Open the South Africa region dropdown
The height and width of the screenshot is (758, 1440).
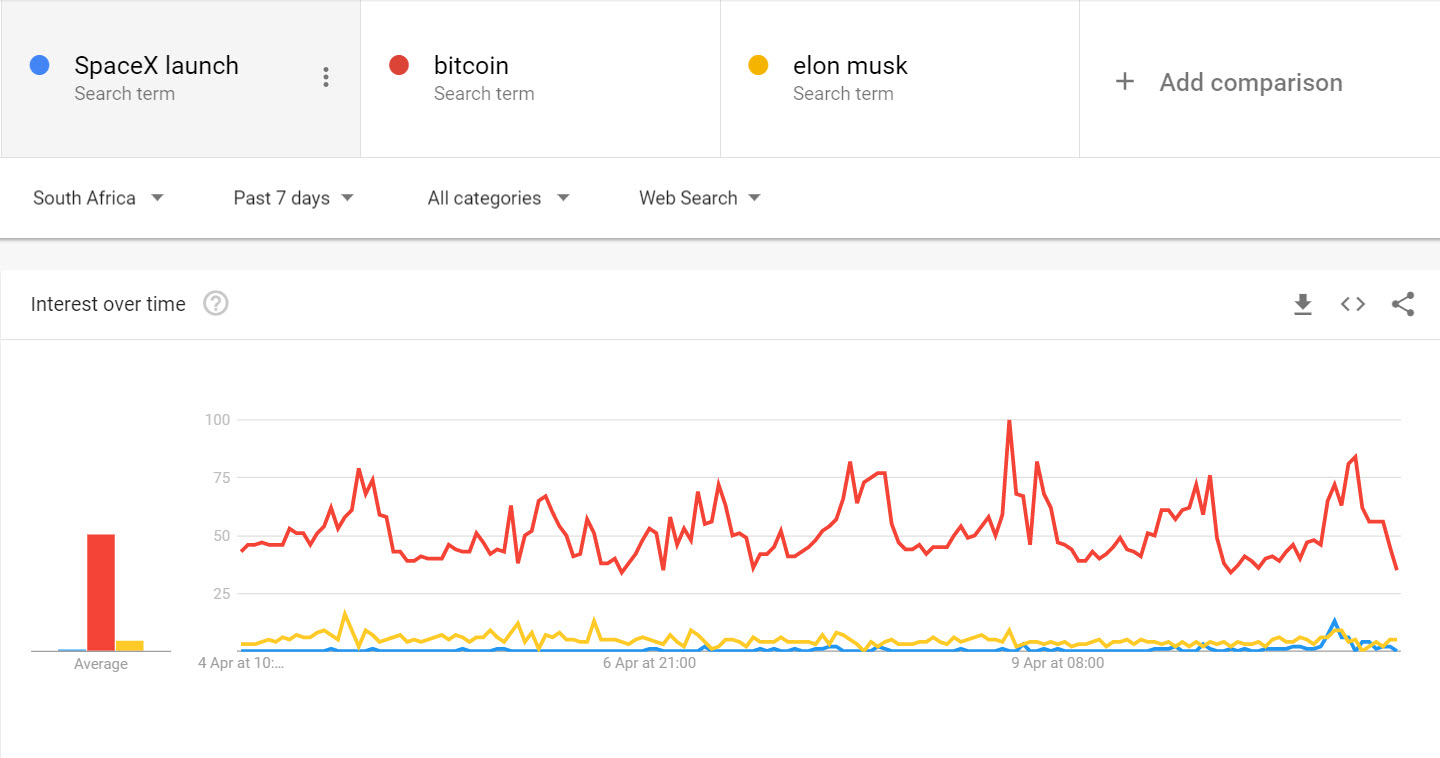pyautogui.click(x=98, y=198)
